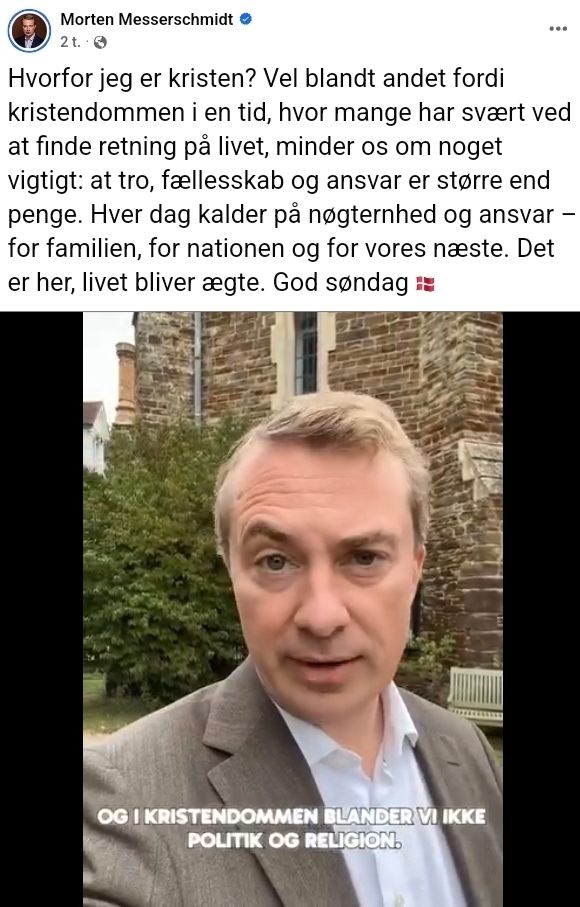Click the church window in the video

tap(305, 353)
